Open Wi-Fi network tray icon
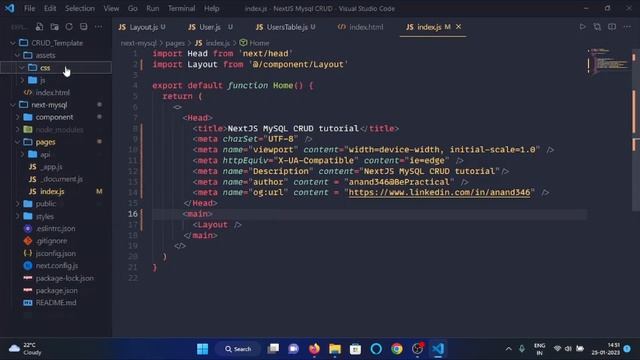 557,349
